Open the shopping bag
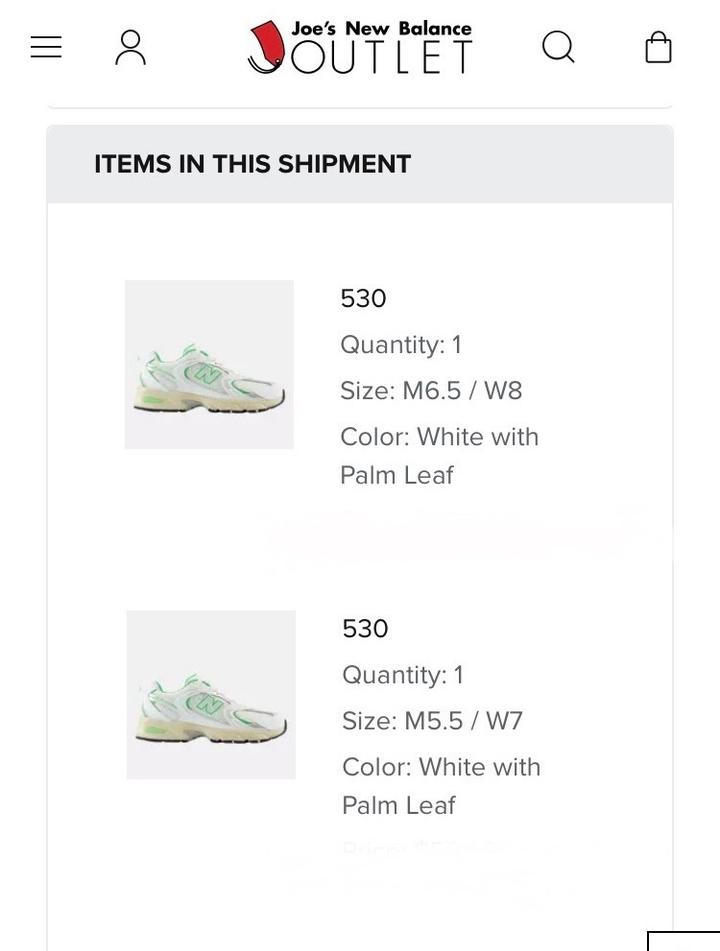This screenshot has width=720, height=951. tap(658, 47)
